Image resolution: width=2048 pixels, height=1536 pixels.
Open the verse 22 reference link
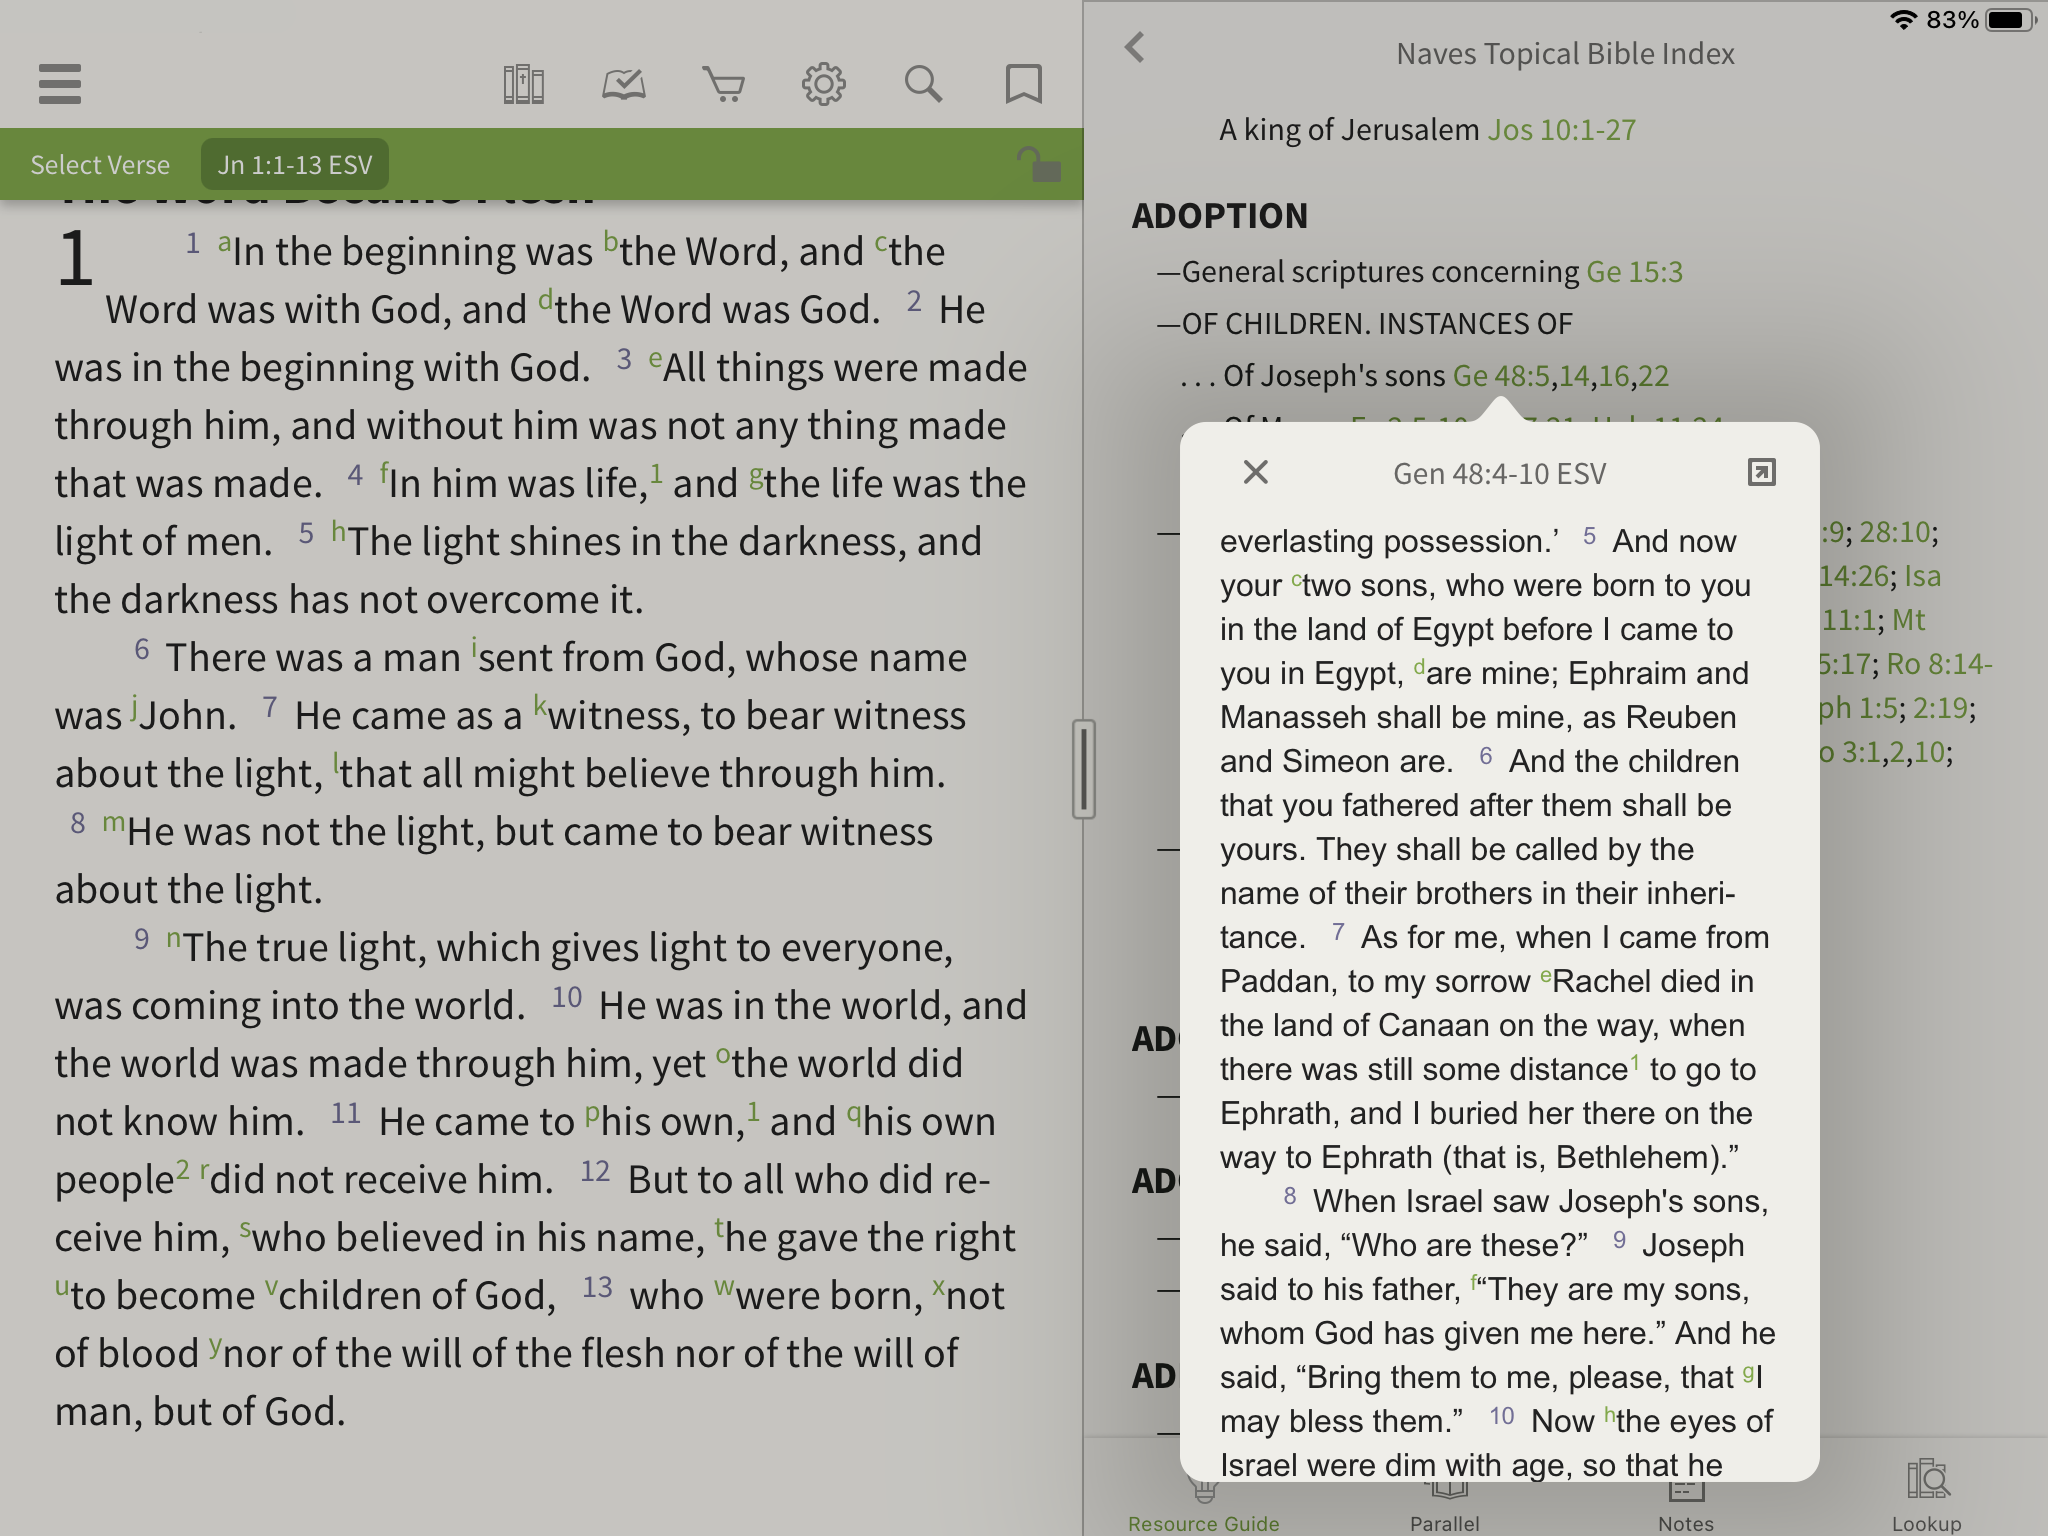click(x=1654, y=376)
